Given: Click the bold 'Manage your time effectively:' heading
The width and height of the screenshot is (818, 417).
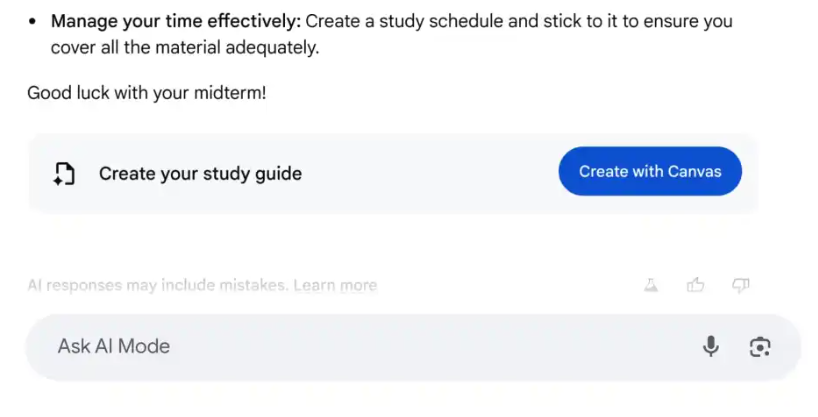Looking at the screenshot, I should click(x=176, y=20).
